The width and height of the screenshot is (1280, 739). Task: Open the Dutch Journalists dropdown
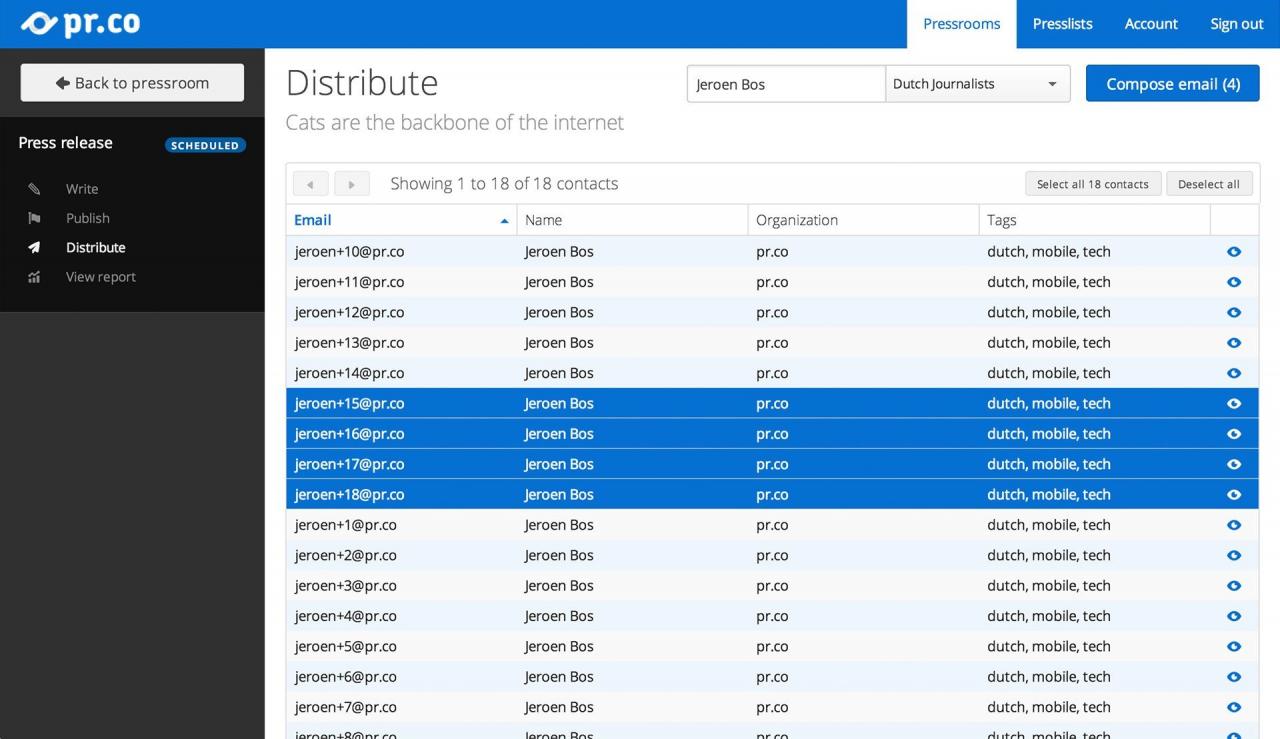click(977, 84)
